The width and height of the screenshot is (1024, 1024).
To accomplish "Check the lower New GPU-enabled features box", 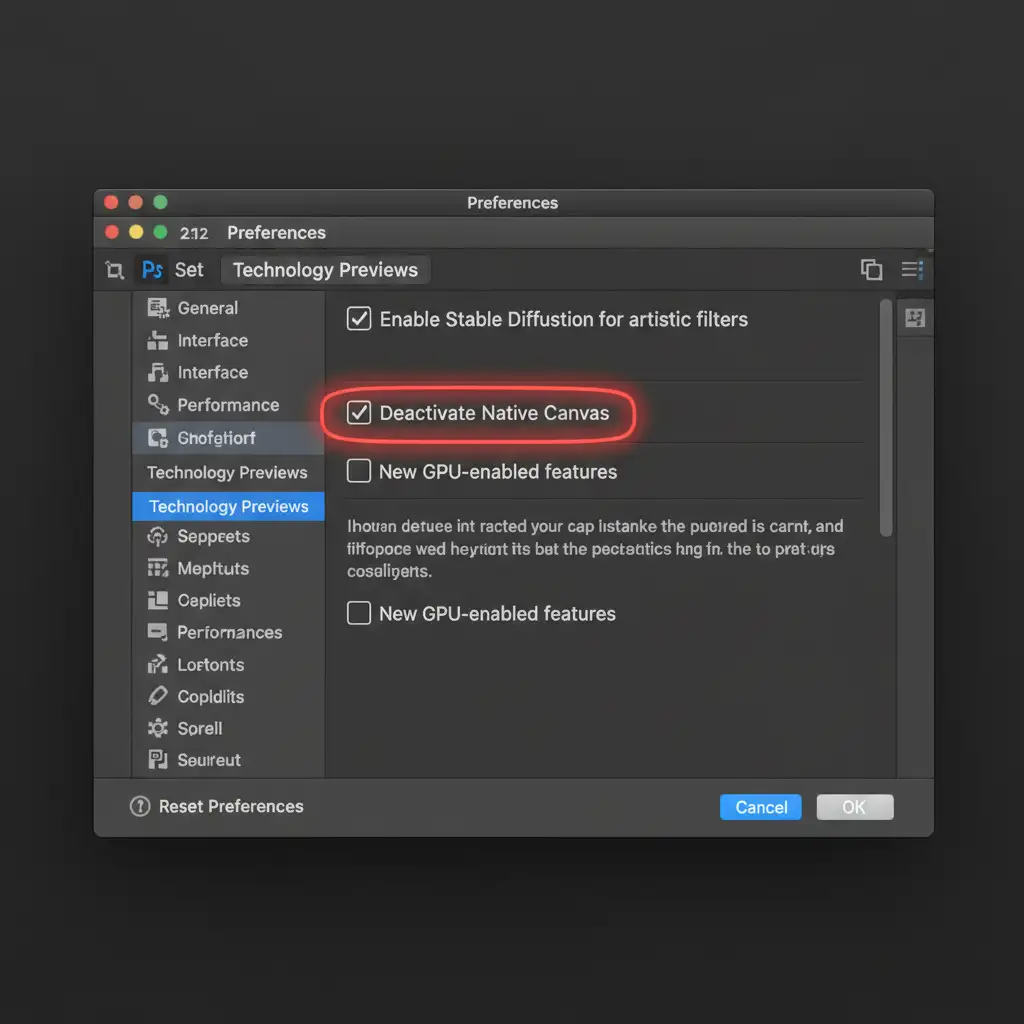I will click(x=358, y=613).
